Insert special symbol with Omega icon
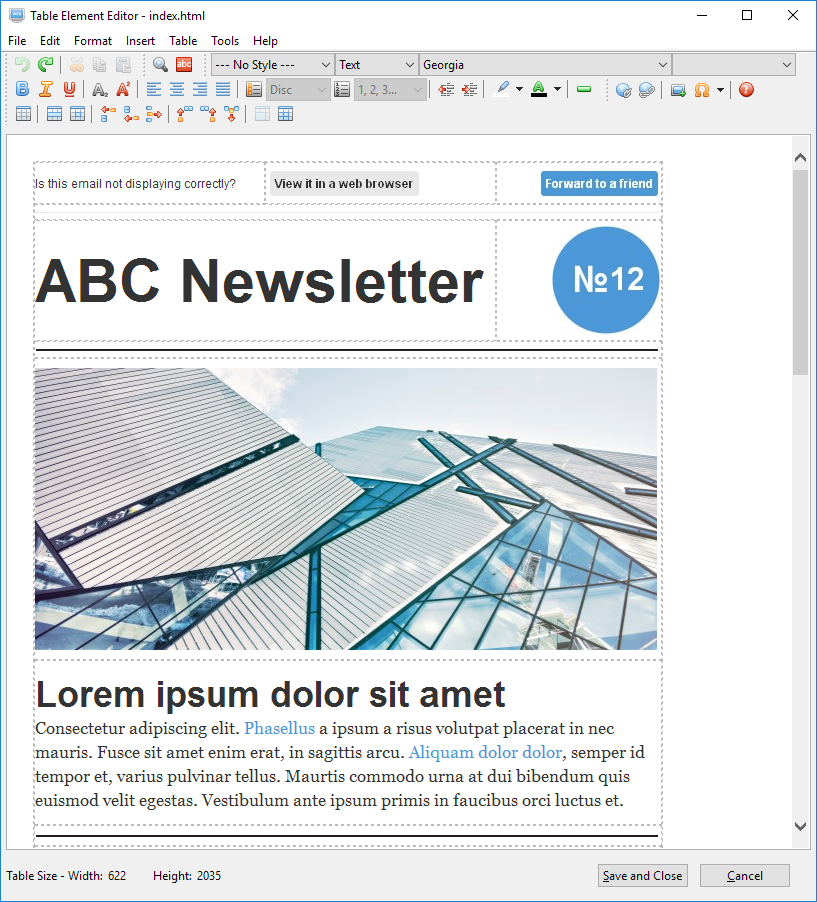This screenshot has width=817, height=902. coord(701,90)
